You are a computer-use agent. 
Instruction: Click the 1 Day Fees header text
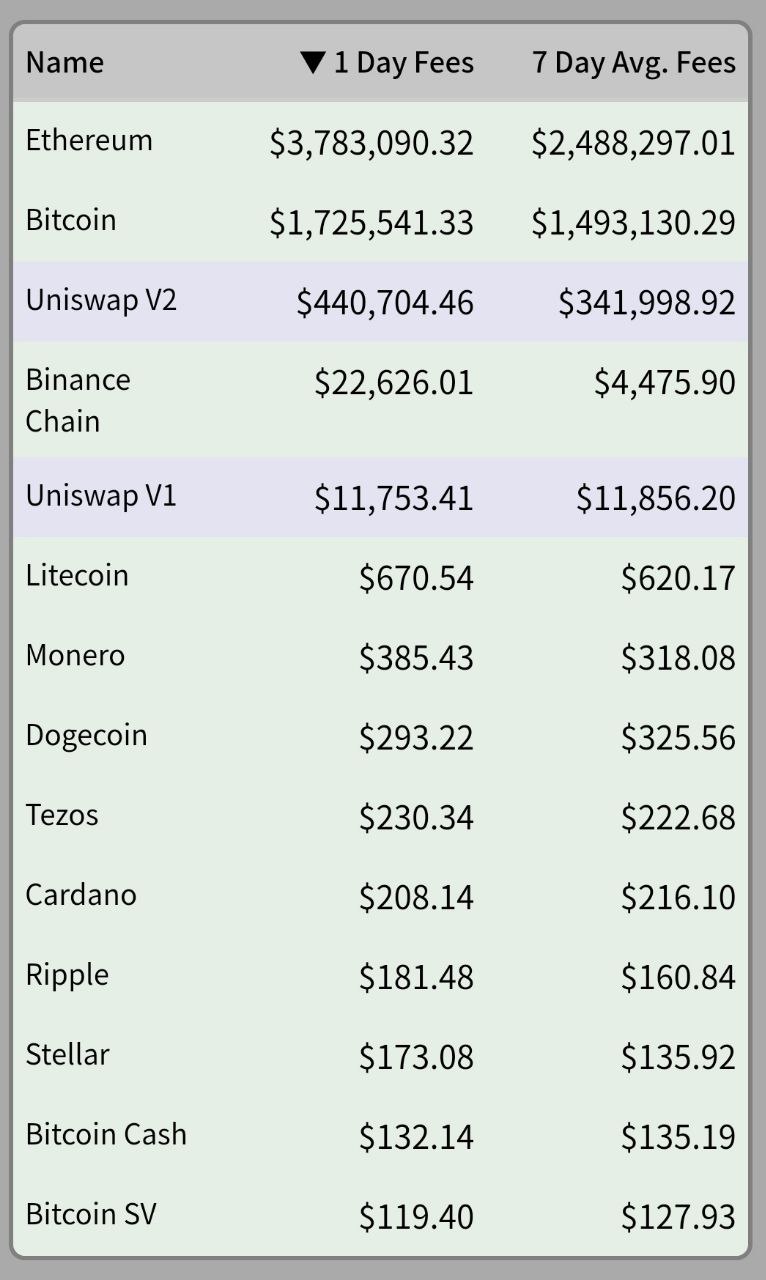(x=403, y=63)
